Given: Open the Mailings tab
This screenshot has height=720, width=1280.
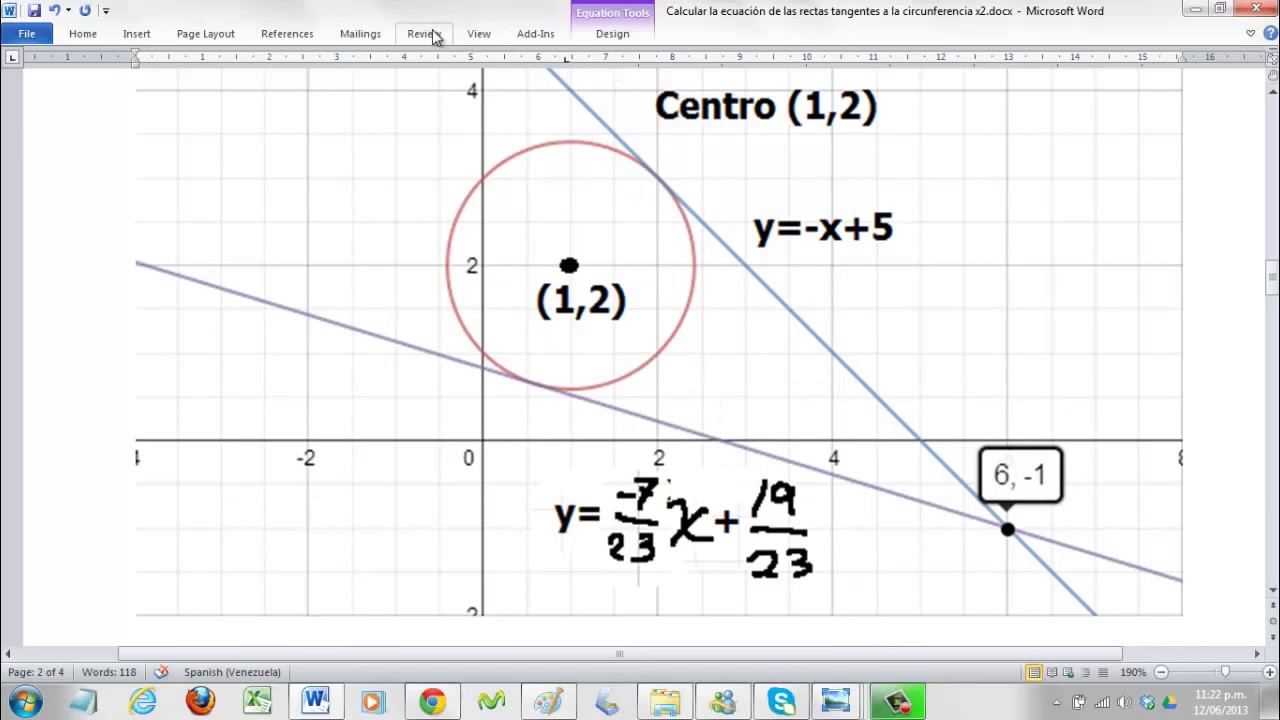Looking at the screenshot, I should point(360,34).
